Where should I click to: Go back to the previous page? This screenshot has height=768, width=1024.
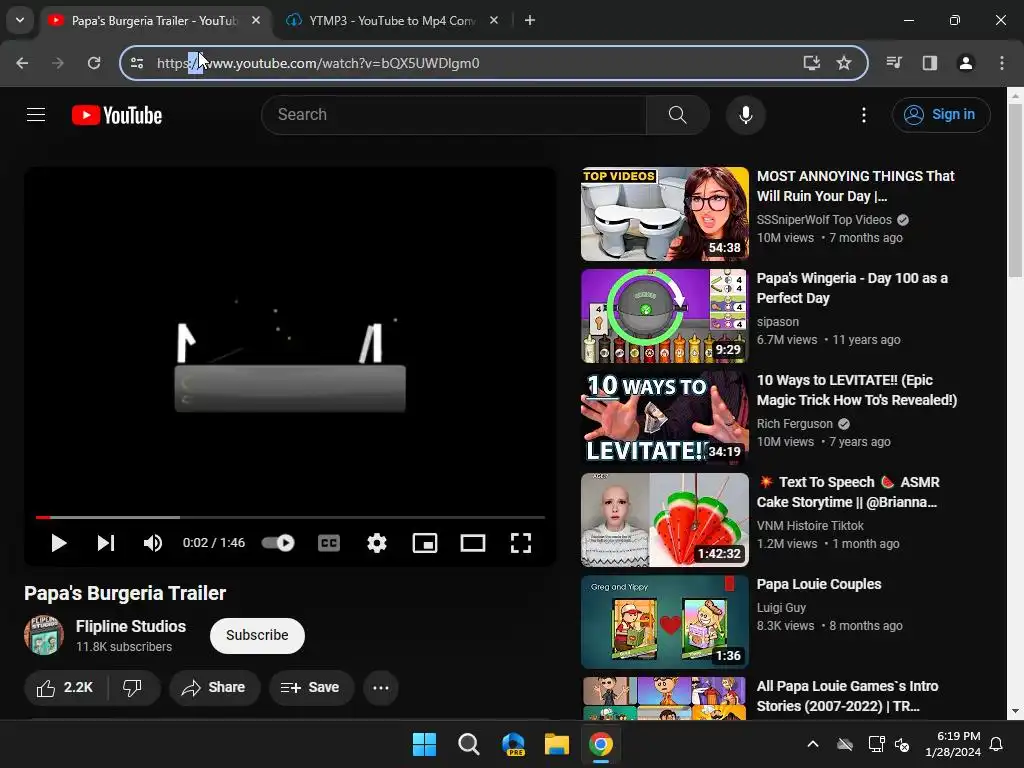click(x=22, y=63)
